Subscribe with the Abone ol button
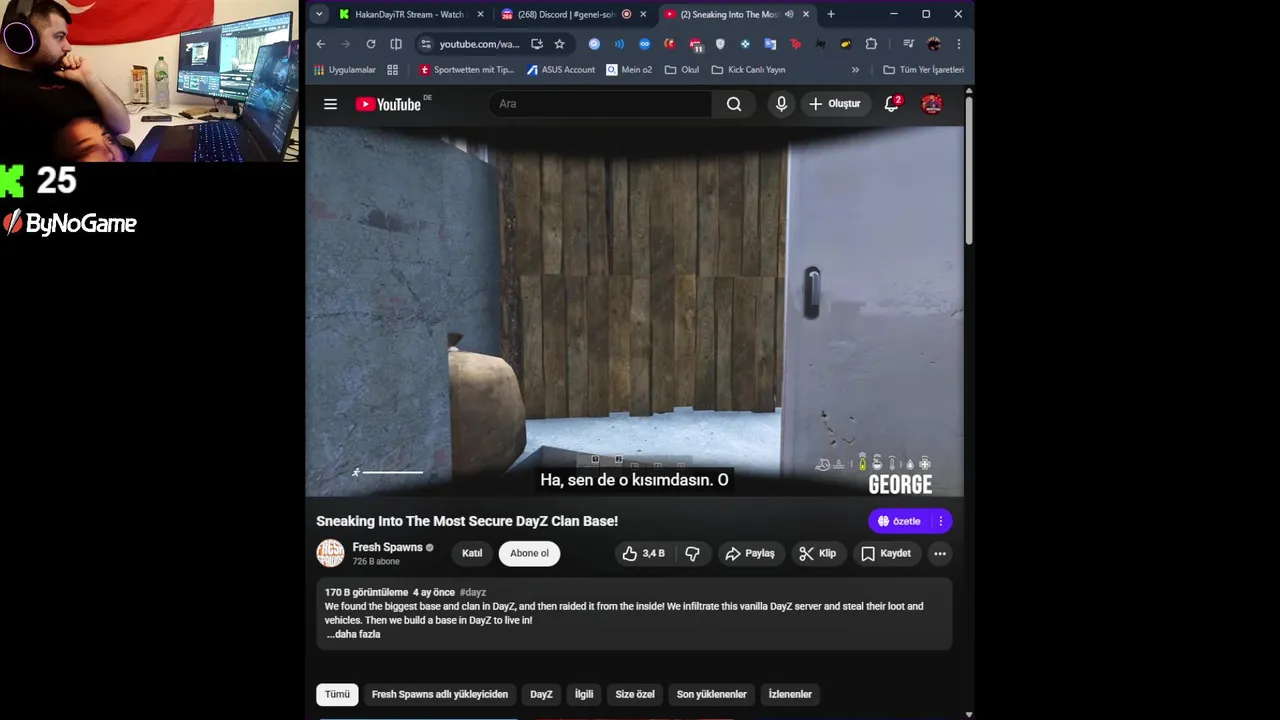This screenshot has height=720, width=1280. point(529,553)
